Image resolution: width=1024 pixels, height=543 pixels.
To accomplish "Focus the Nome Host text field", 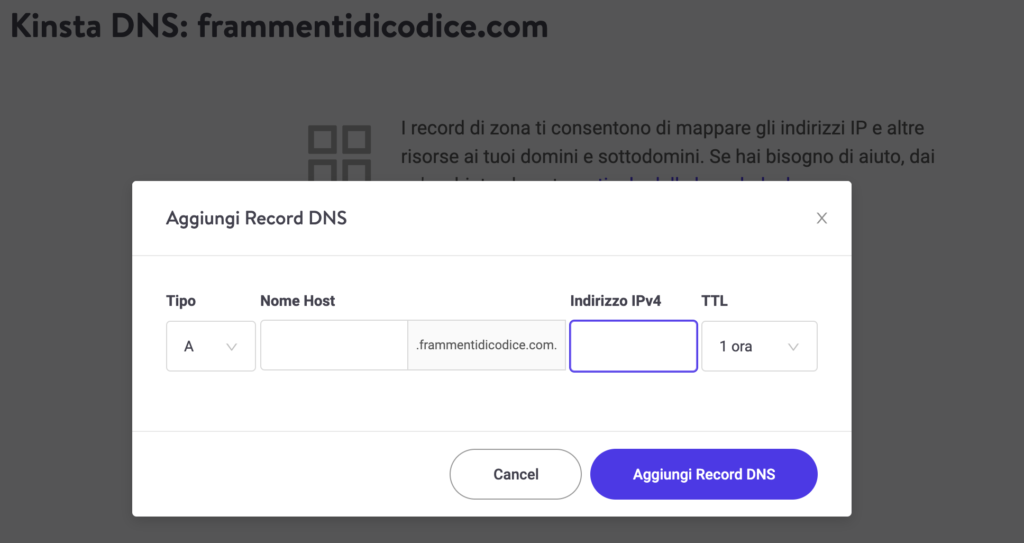I will [x=334, y=346].
